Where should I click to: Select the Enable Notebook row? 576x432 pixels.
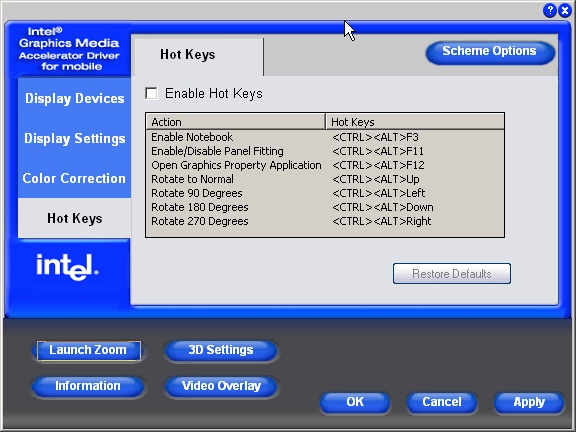[x=325, y=137]
